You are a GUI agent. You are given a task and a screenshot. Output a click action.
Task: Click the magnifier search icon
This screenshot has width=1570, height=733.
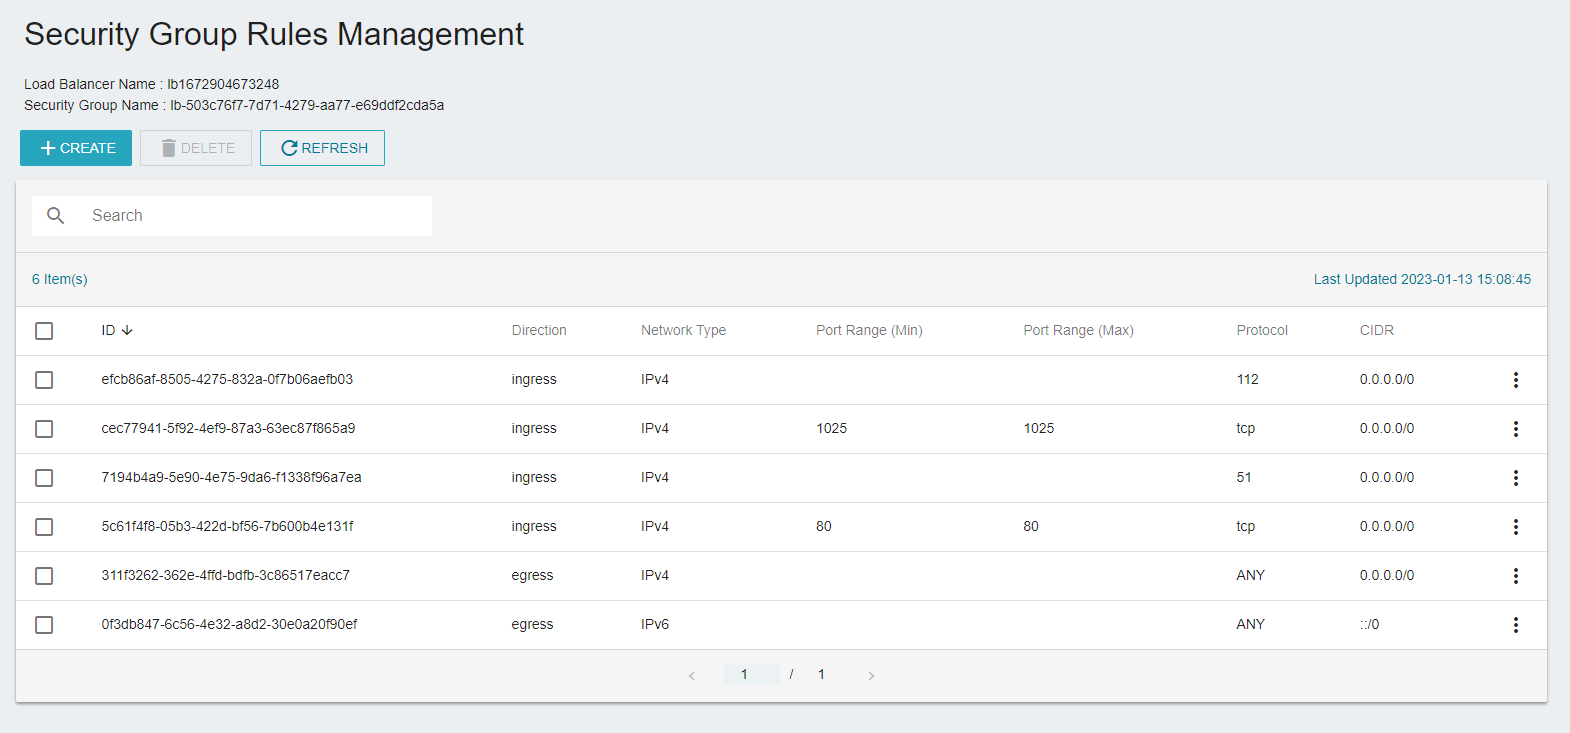click(x=56, y=216)
